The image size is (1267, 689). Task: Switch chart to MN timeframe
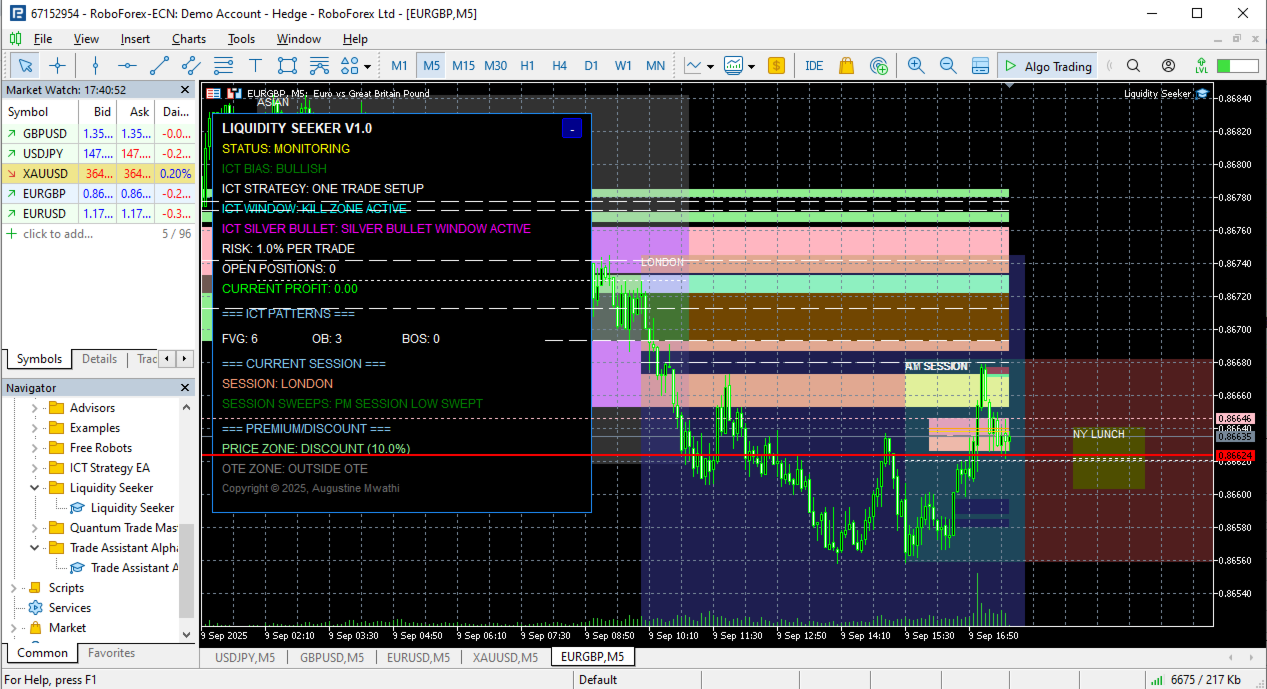655,66
